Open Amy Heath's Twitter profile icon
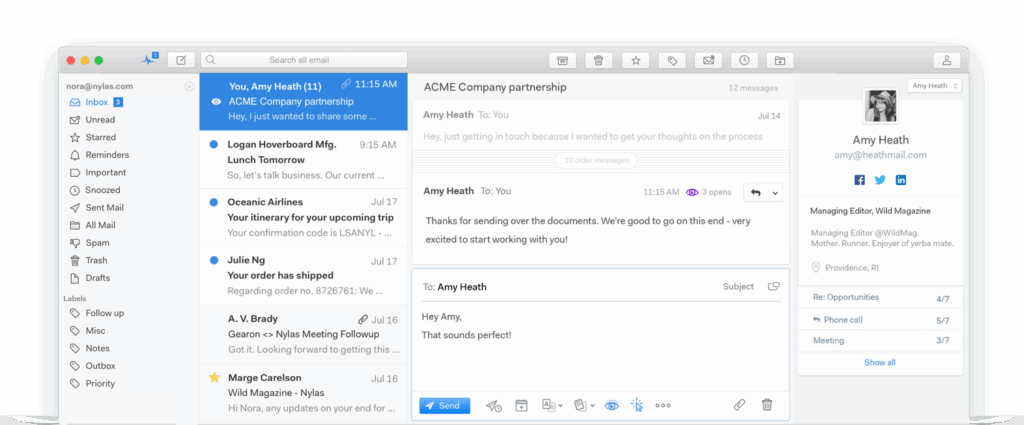 (x=880, y=180)
